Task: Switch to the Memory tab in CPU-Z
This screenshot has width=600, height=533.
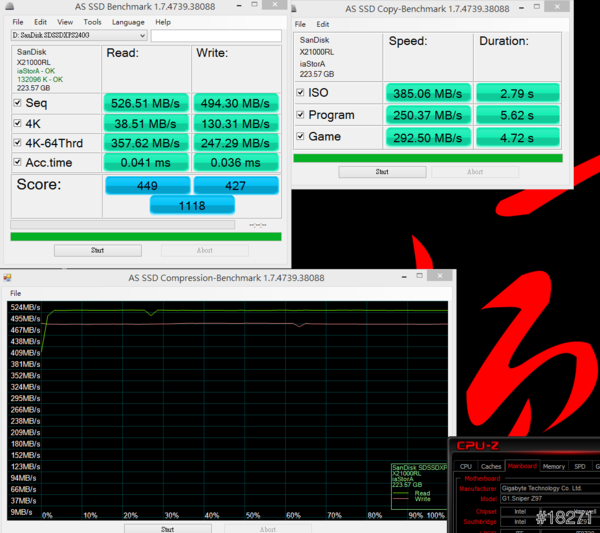Action: click(x=553, y=466)
